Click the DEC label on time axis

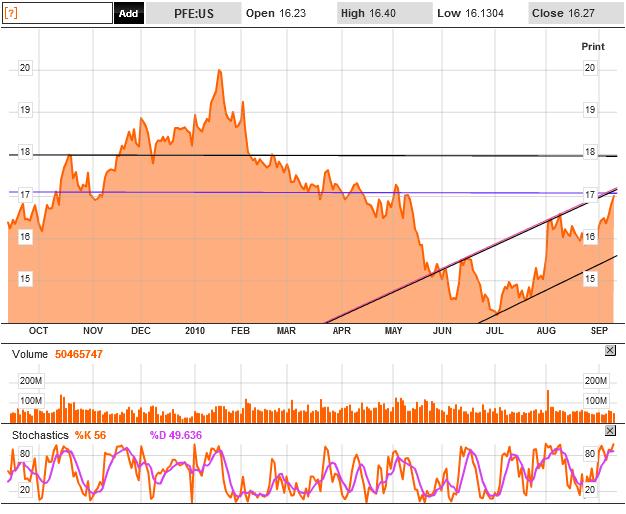point(141,331)
